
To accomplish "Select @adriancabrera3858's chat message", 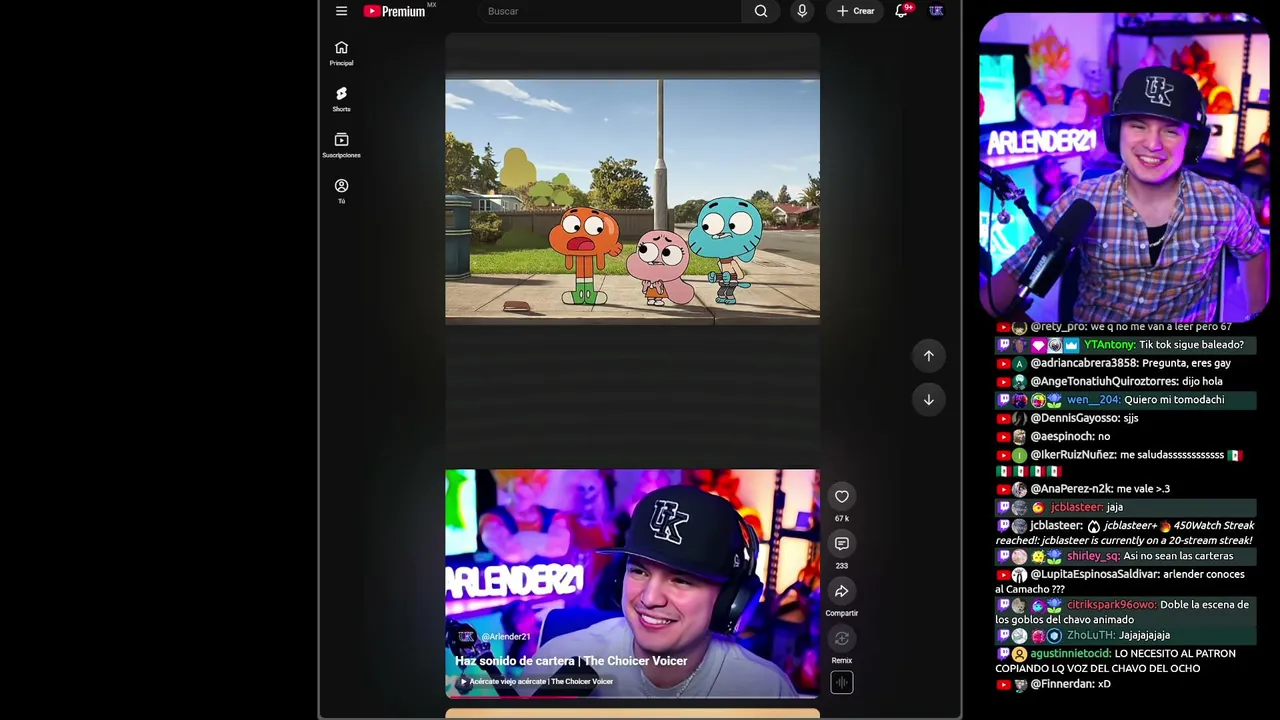I will (x=1113, y=363).
